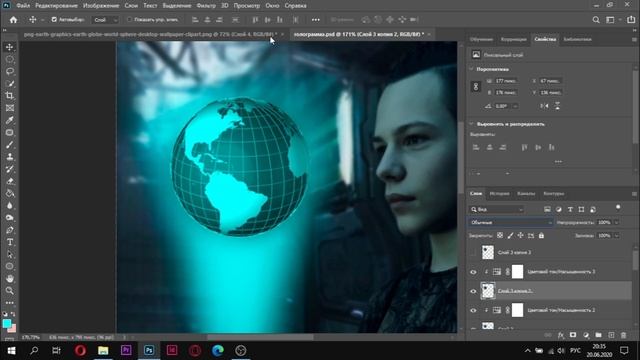Click the width W input field
The image size is (640, 360).
tap(506, 81)
